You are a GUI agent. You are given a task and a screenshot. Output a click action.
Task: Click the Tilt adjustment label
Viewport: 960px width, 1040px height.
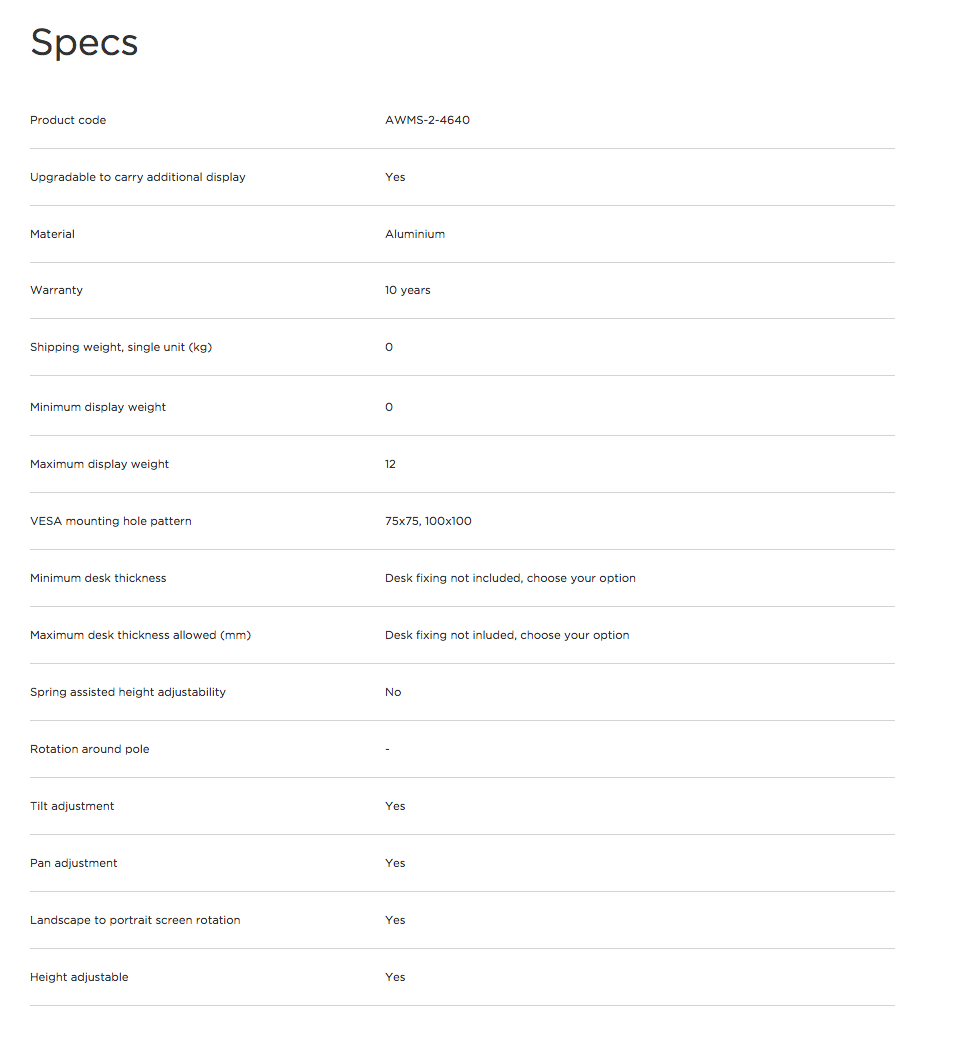pyautogui.click(x=72, y=806)
